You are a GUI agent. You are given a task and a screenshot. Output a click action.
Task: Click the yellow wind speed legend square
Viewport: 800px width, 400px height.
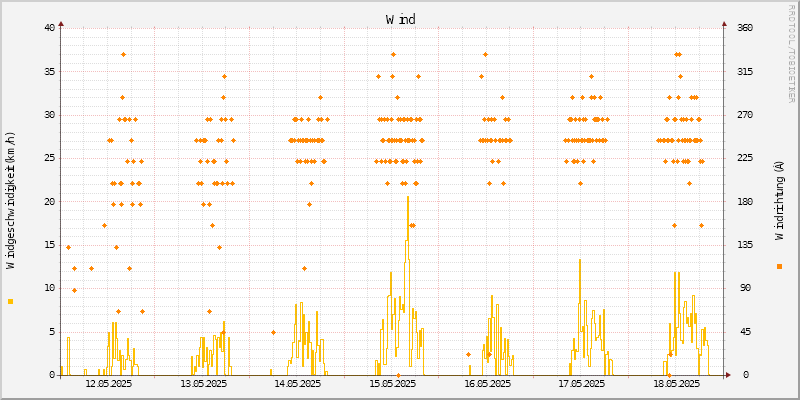coord(11,301)
